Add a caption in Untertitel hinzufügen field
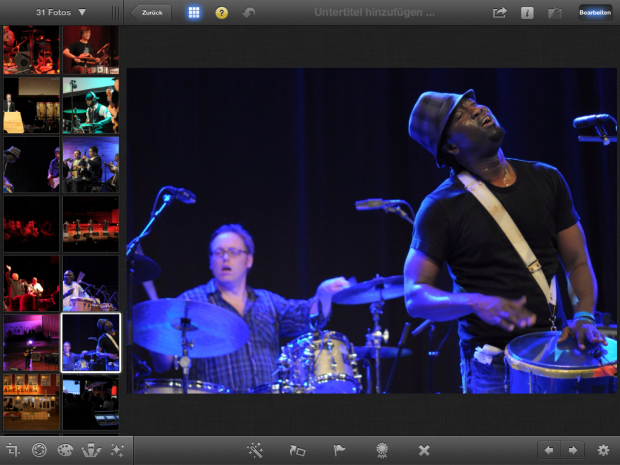Image resolution: width=620 pixels, height=465 pixels. [x=374, y=12]
